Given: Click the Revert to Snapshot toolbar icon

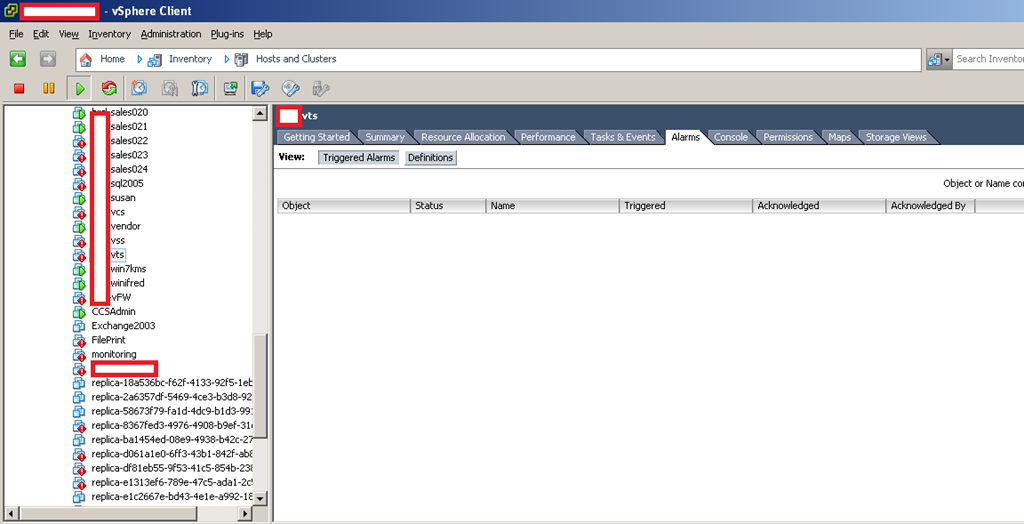Looking at the screenshot, I should pyautogui.click(x=170, y=88).
